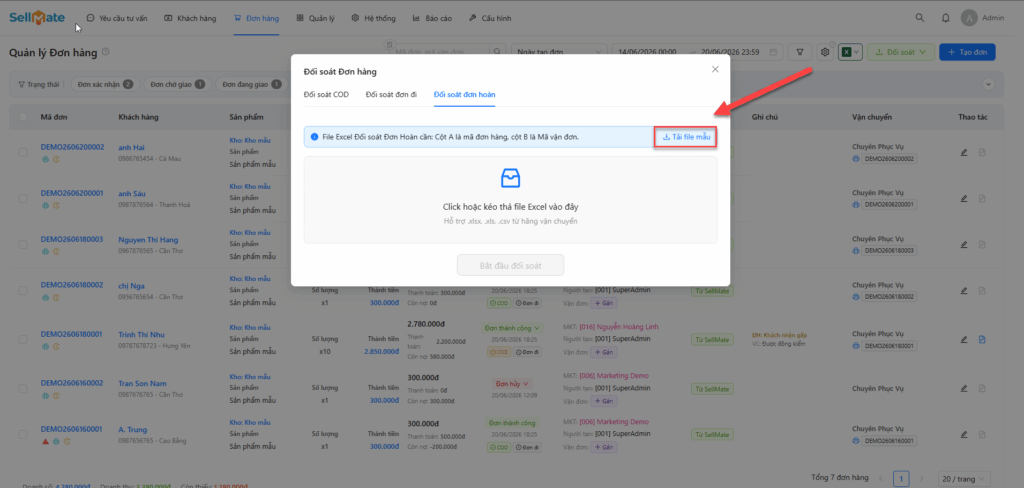Tick checkbox for order DEMO2606180002
1024x488 pixels.
tap(23, 290)
